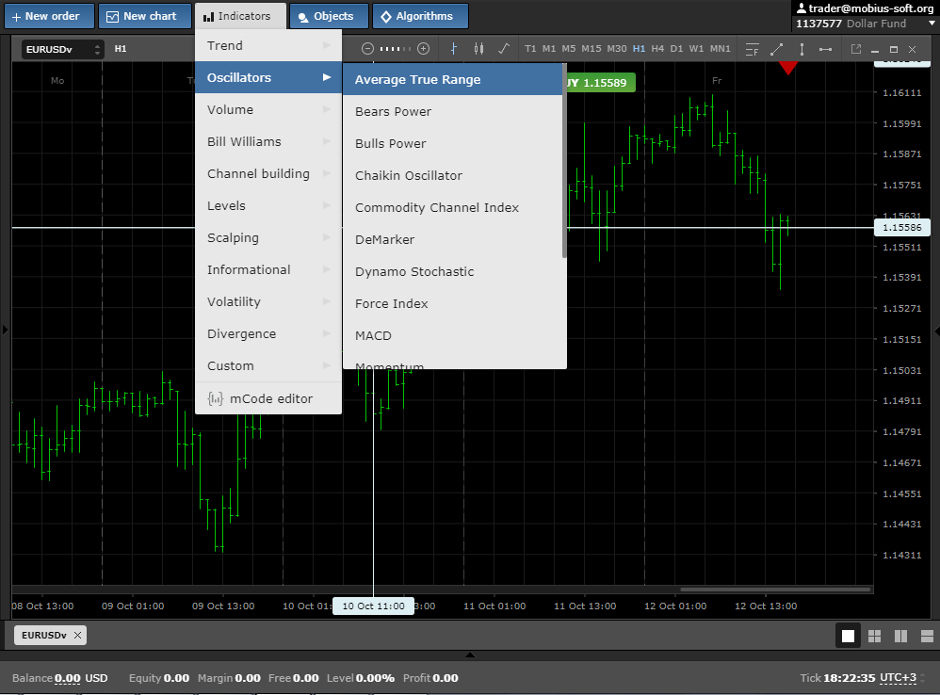
Task: Set timeframe to MN1
Action: [720, 49]
